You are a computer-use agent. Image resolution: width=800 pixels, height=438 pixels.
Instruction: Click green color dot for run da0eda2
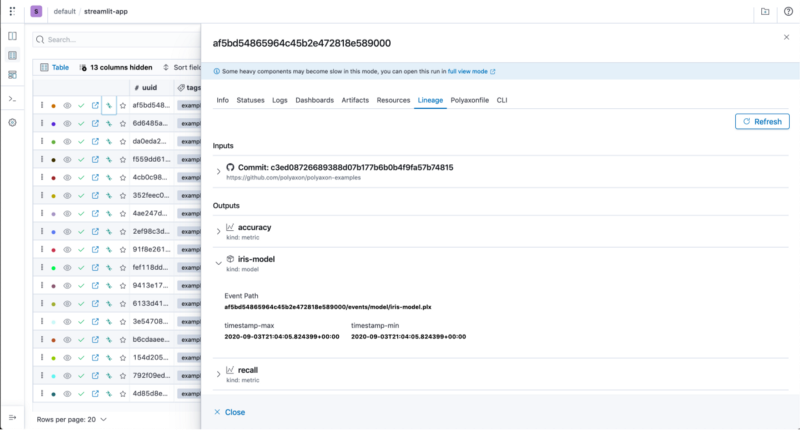click(x=53, y=142)
